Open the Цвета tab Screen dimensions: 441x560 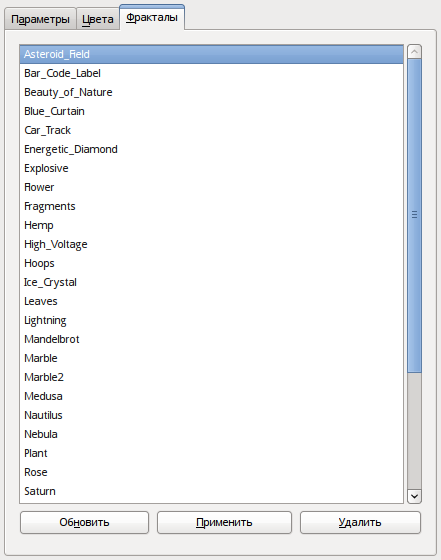point(98,19)
